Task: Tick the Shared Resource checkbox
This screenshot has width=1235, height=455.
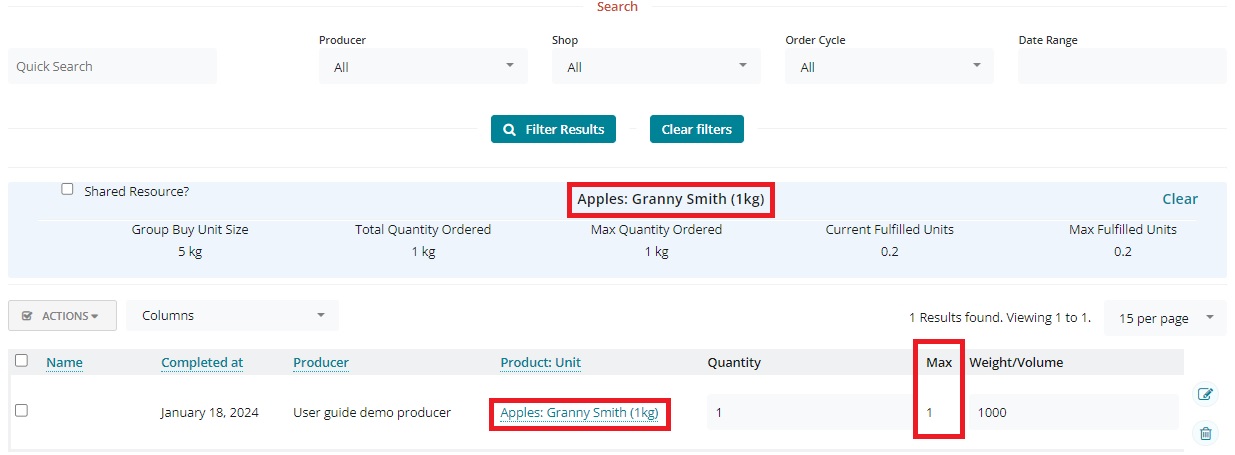Action: click(x=67, y=189)
